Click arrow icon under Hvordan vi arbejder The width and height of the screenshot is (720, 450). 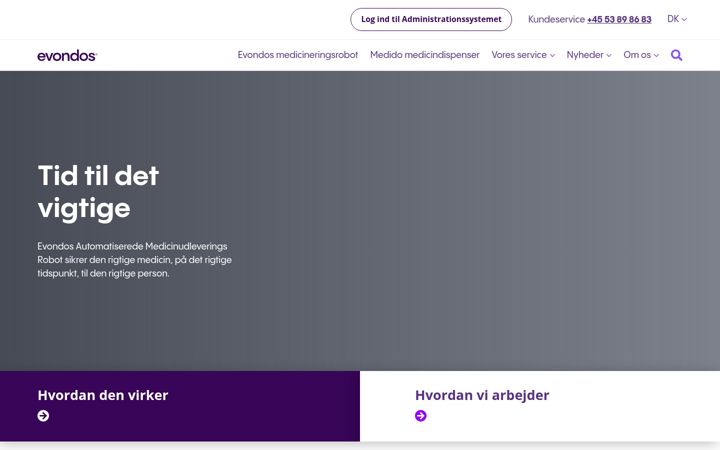pyautogui.click(x=421, y=416)
